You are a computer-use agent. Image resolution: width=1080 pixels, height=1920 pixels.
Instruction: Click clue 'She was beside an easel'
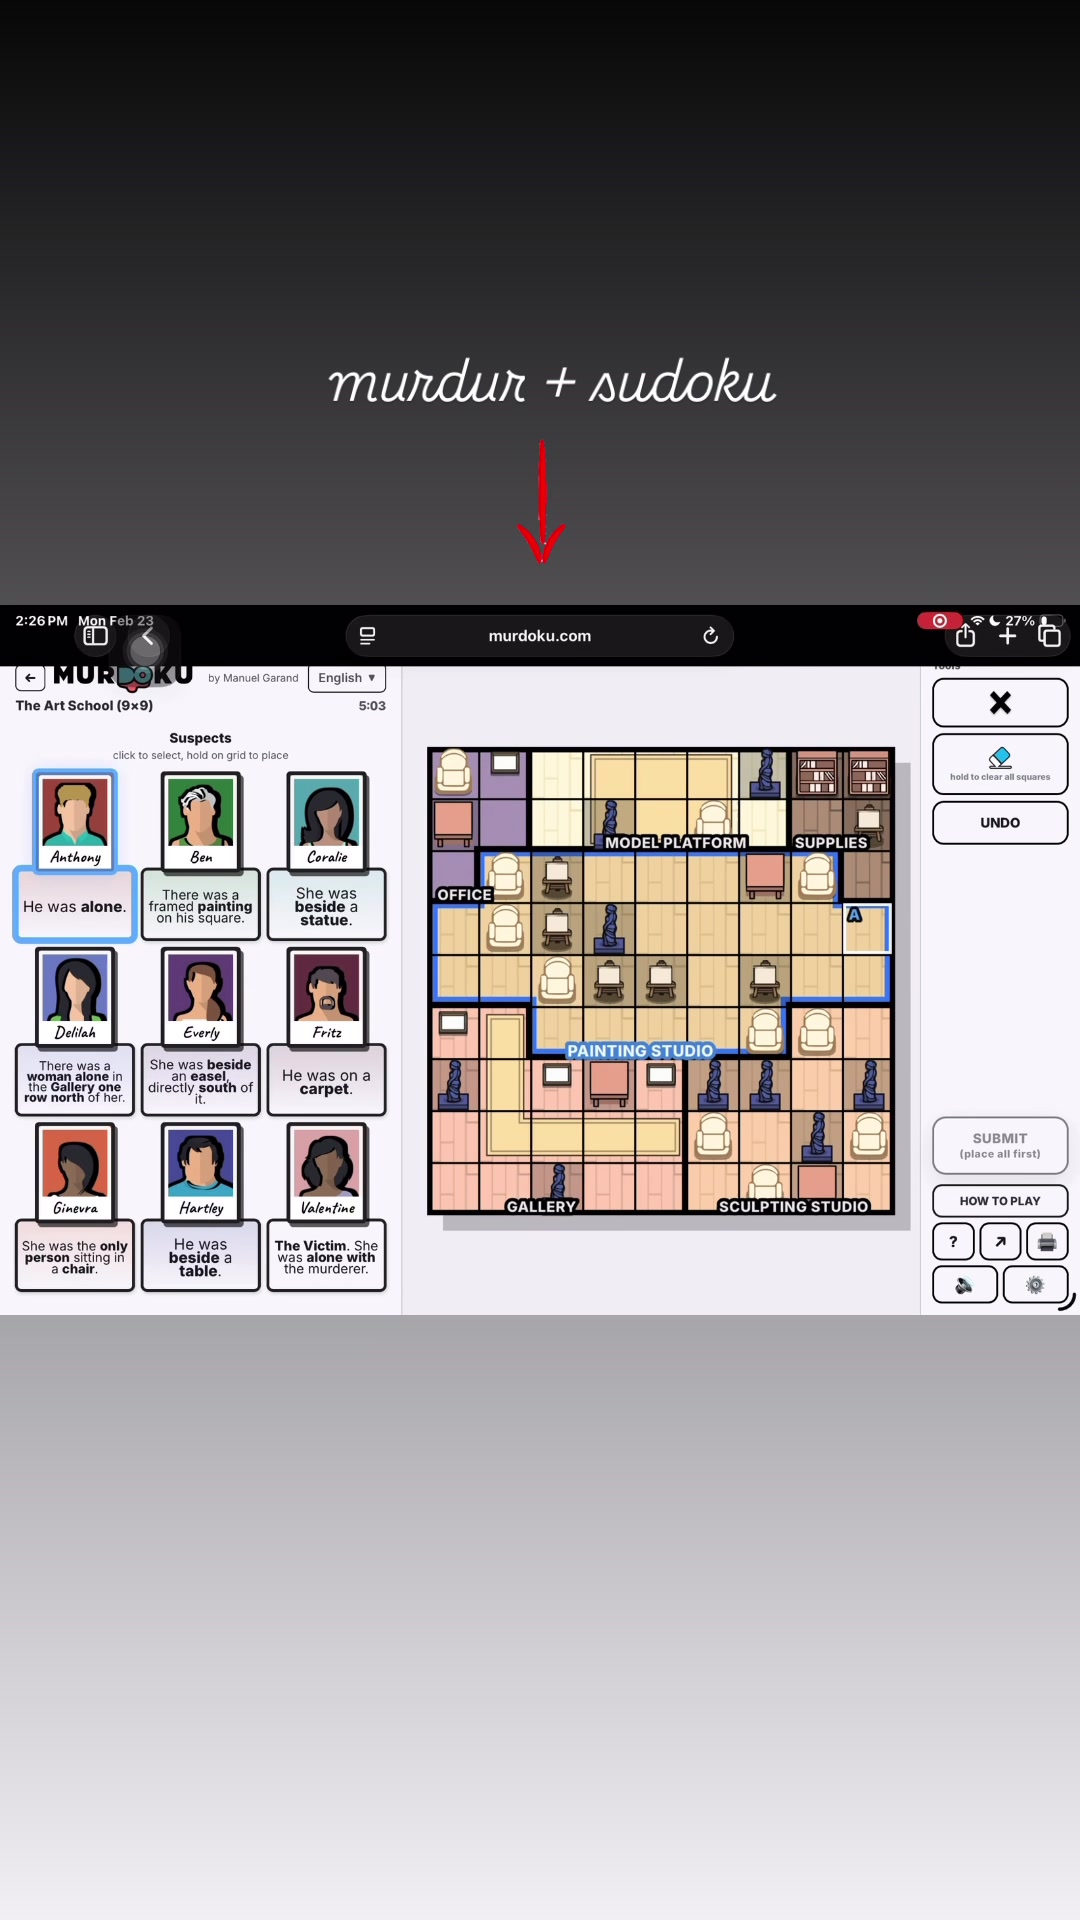pos(201,1081)
